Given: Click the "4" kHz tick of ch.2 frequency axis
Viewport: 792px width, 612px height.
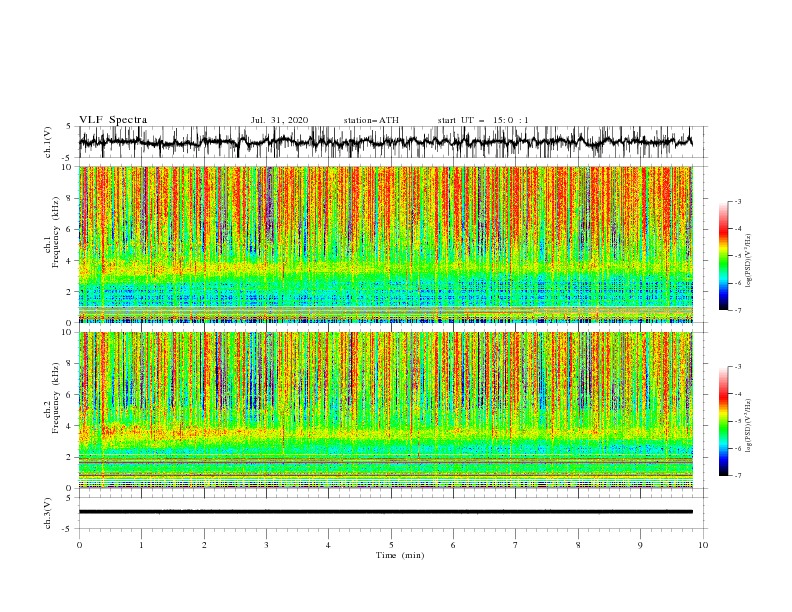Looking at the screenshot, I should point(70,426).
